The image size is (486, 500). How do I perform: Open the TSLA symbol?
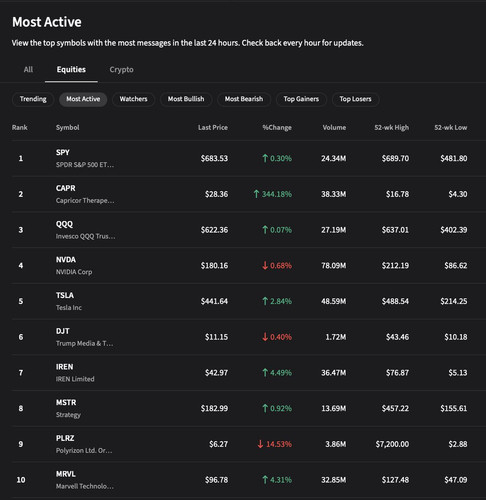pos(65,295)
